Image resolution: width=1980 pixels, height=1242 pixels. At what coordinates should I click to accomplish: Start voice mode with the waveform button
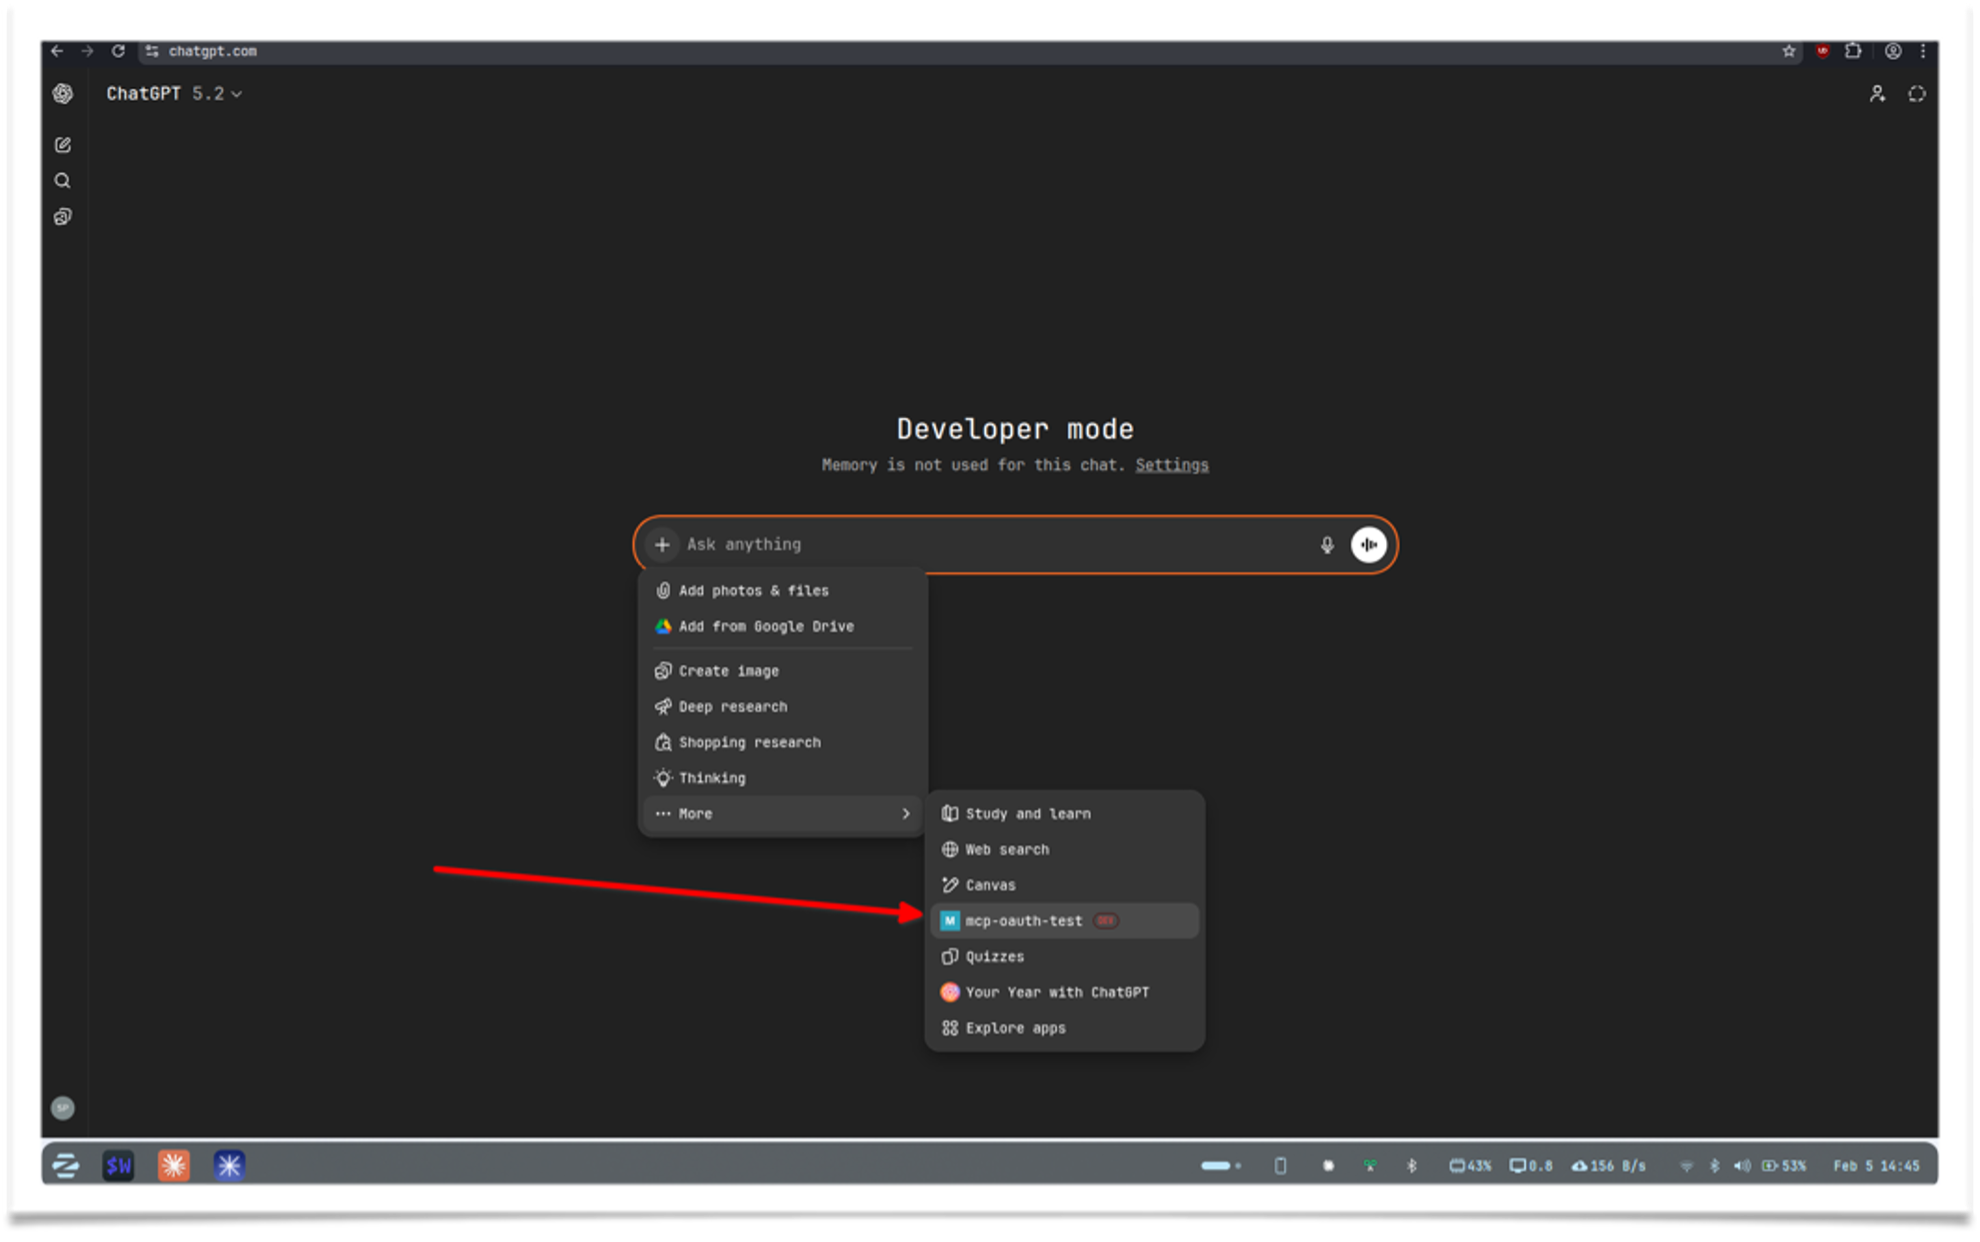tap(1368, 544)
